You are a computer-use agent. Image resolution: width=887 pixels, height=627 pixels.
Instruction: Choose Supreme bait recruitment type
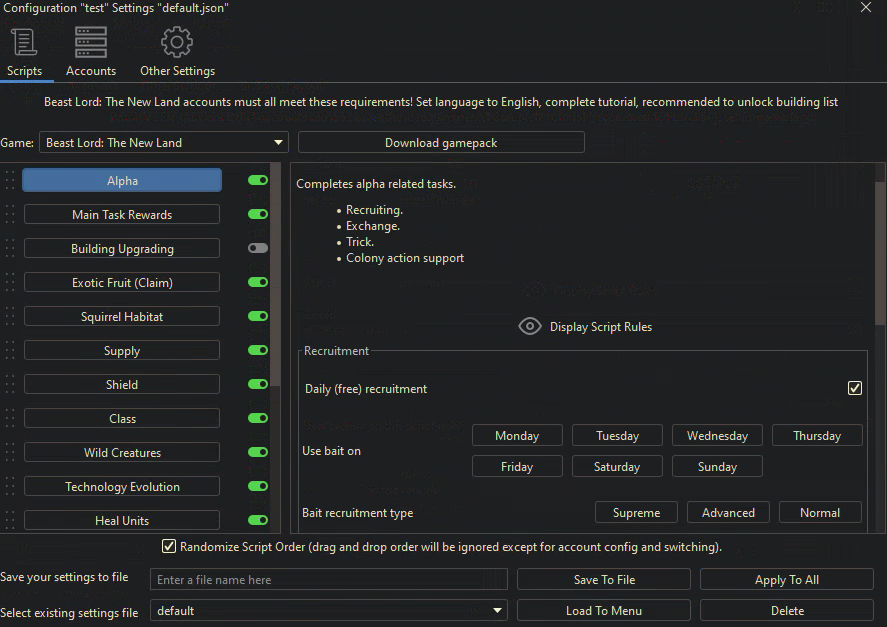pos(636,513)
